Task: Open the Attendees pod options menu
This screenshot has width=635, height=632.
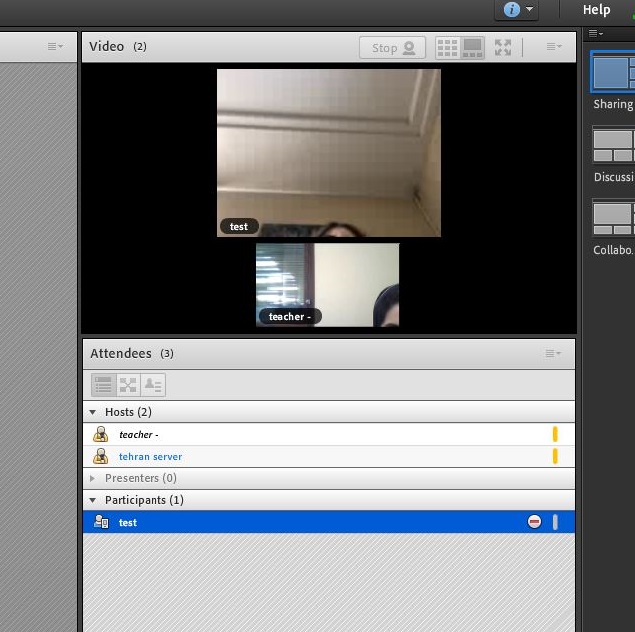Action: [x=553, y=354]
